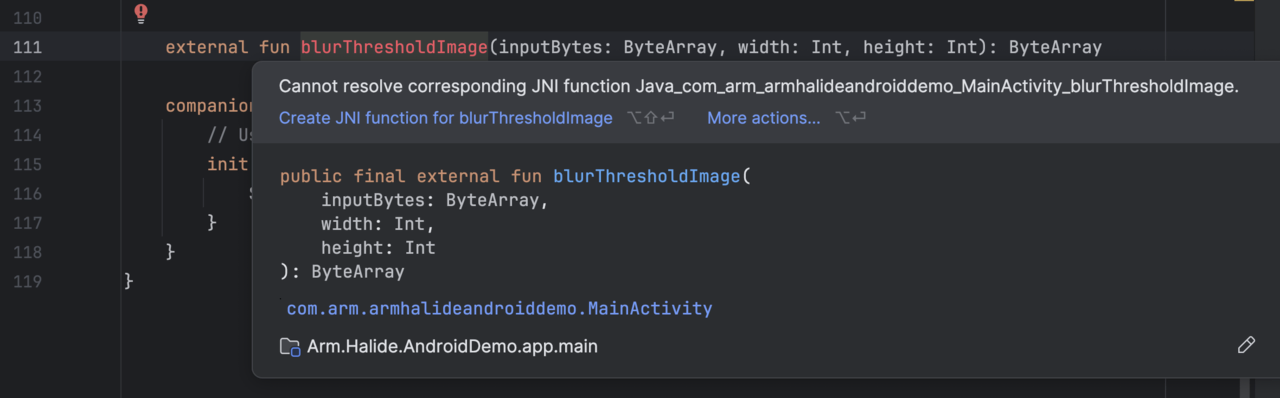1280x398 pixels.
Task: Click the ByteArray return type on line 111
Action: [x=1055, y=47]
